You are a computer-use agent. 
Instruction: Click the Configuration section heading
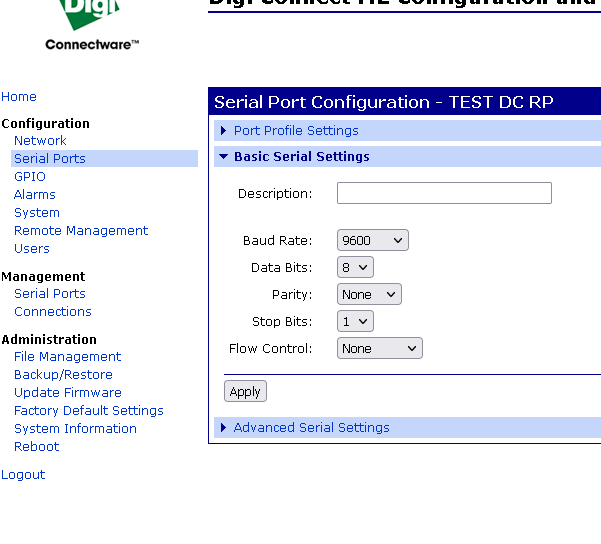[x=46, y=124]
